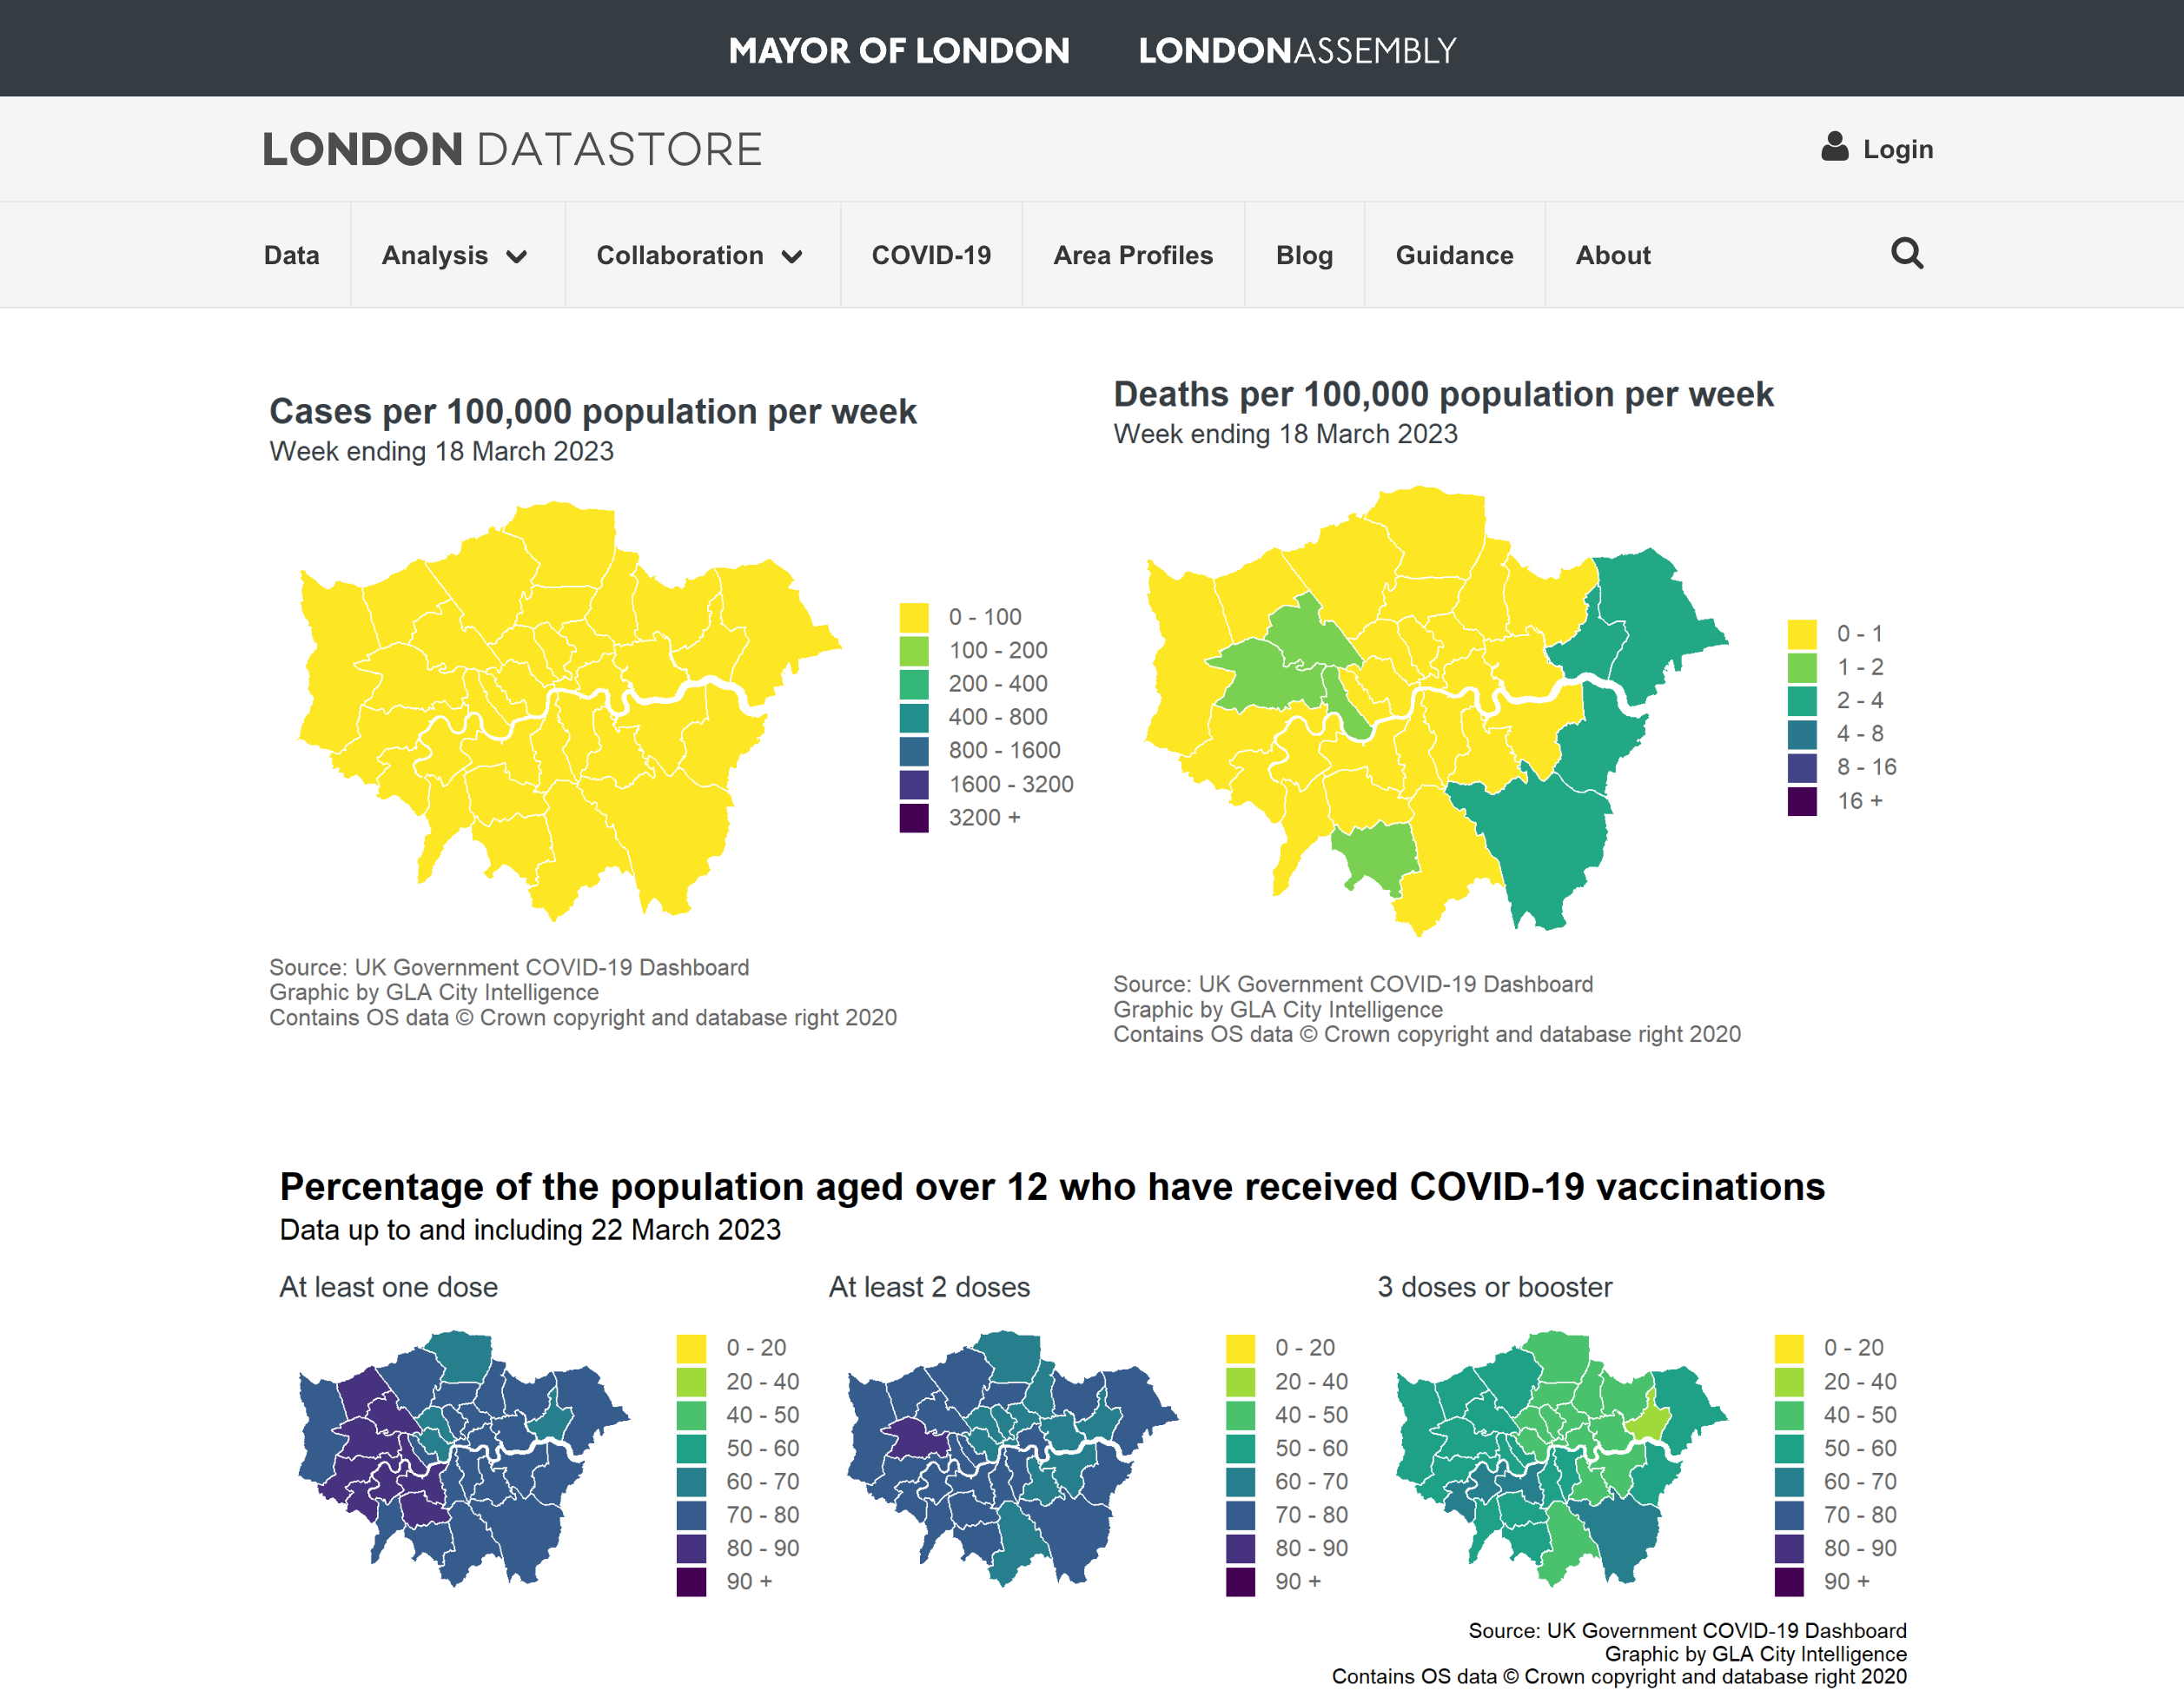The image size is (2184, 1691).
Task: Click the Mayor of London logo
Action: click(x=898, y=50)
